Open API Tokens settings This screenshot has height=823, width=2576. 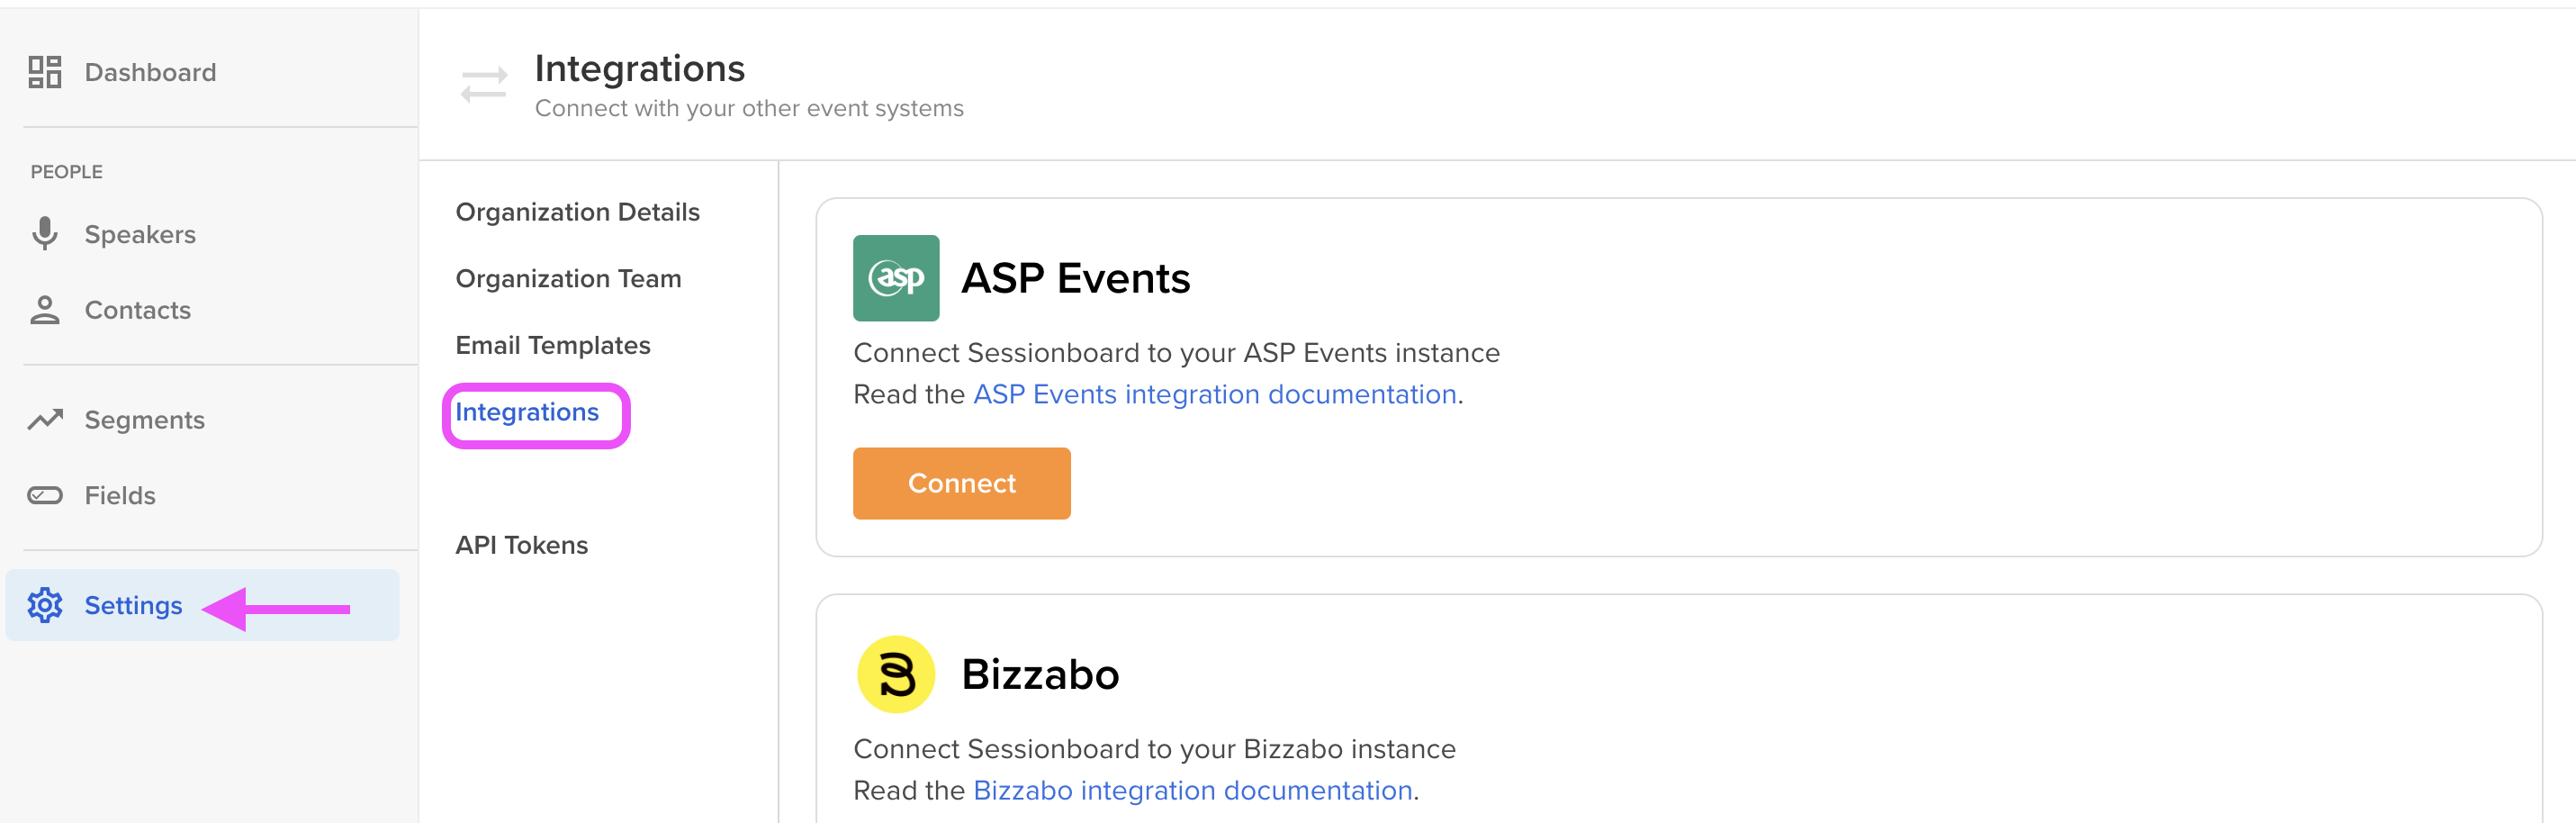(522, 545)
